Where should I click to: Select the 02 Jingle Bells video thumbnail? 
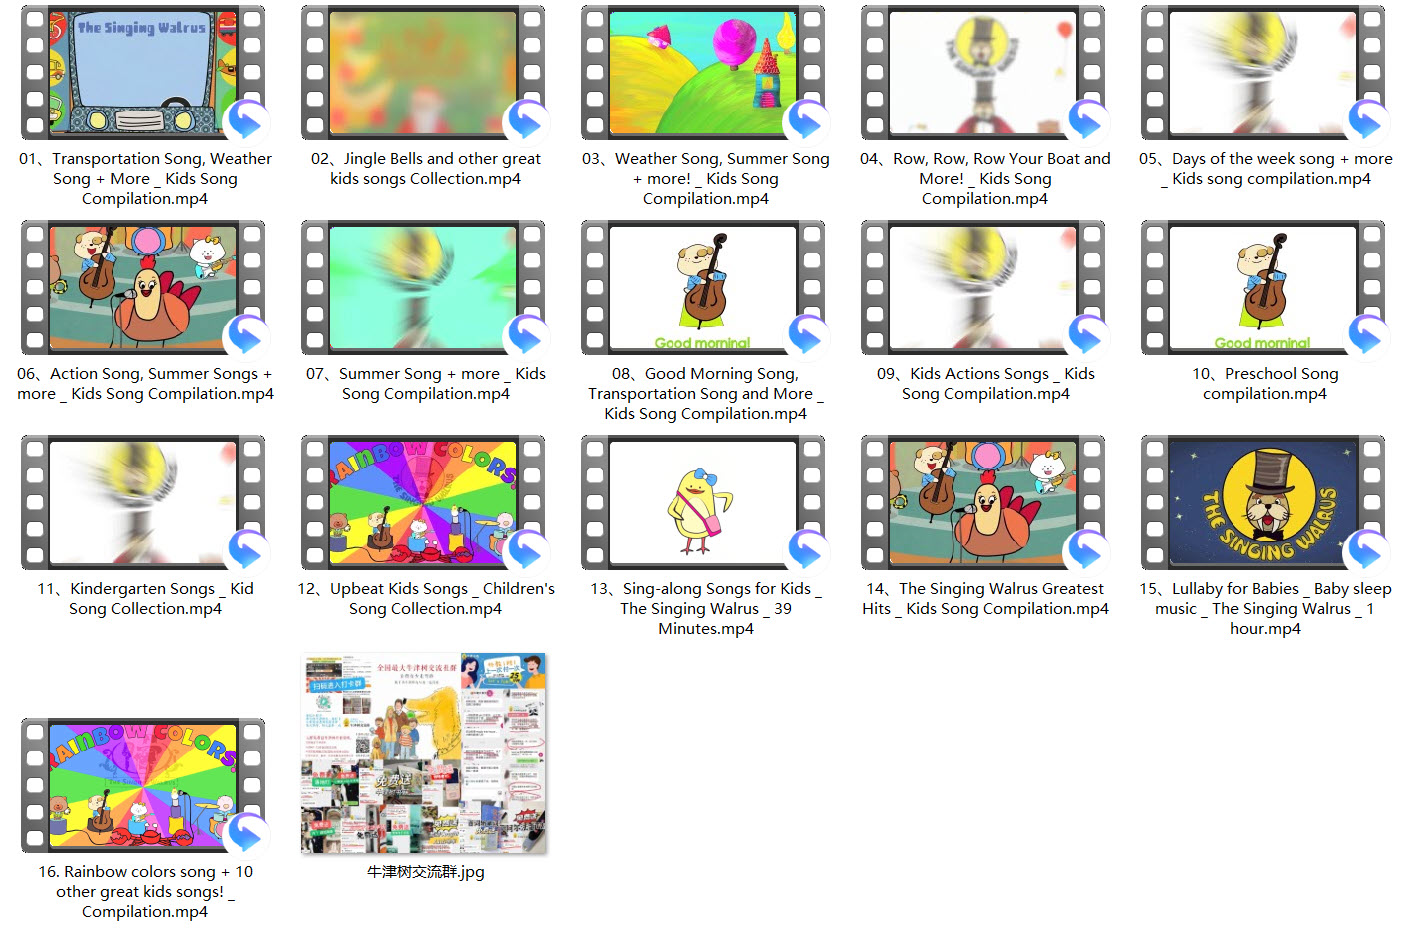[x=423, y=74]
